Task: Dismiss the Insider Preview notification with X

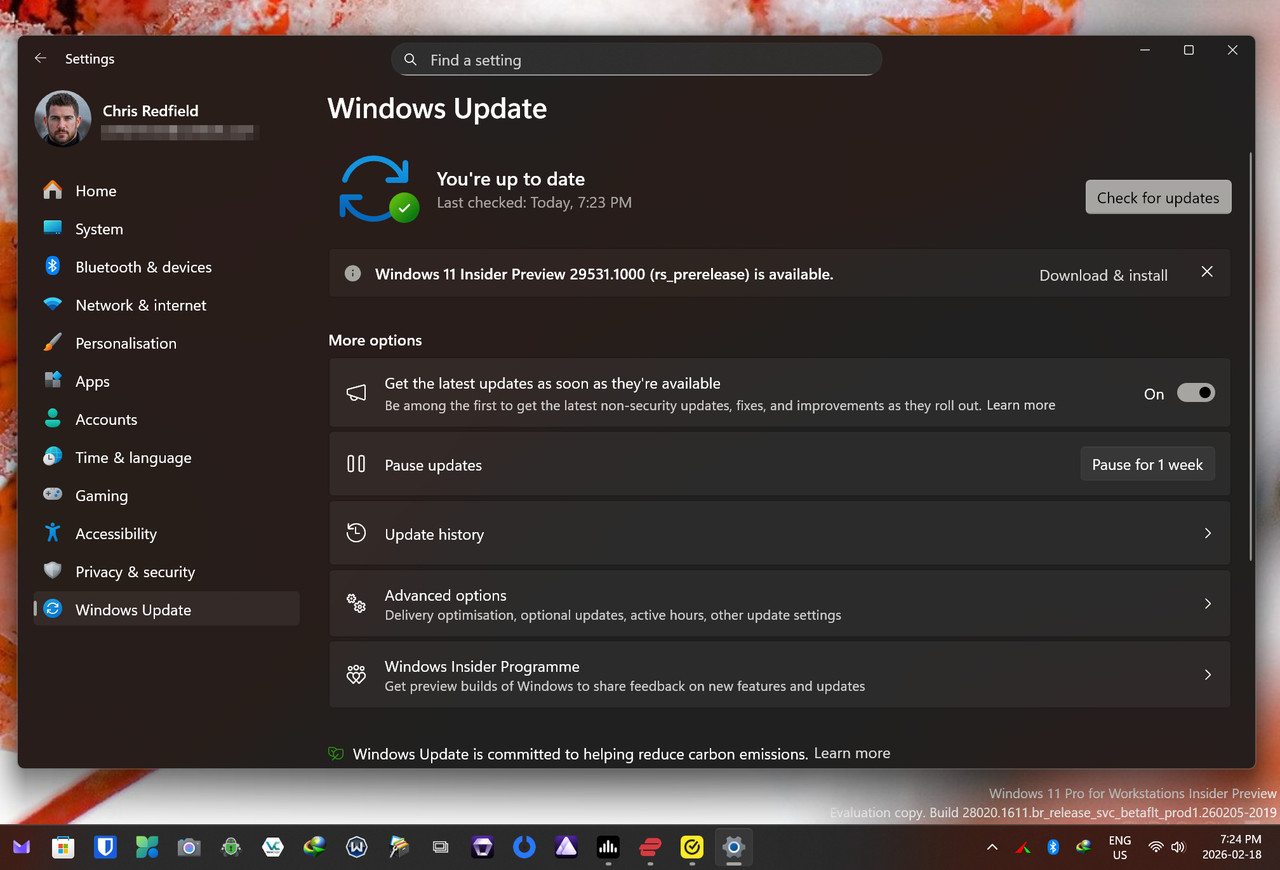Action: [1207, 272]
